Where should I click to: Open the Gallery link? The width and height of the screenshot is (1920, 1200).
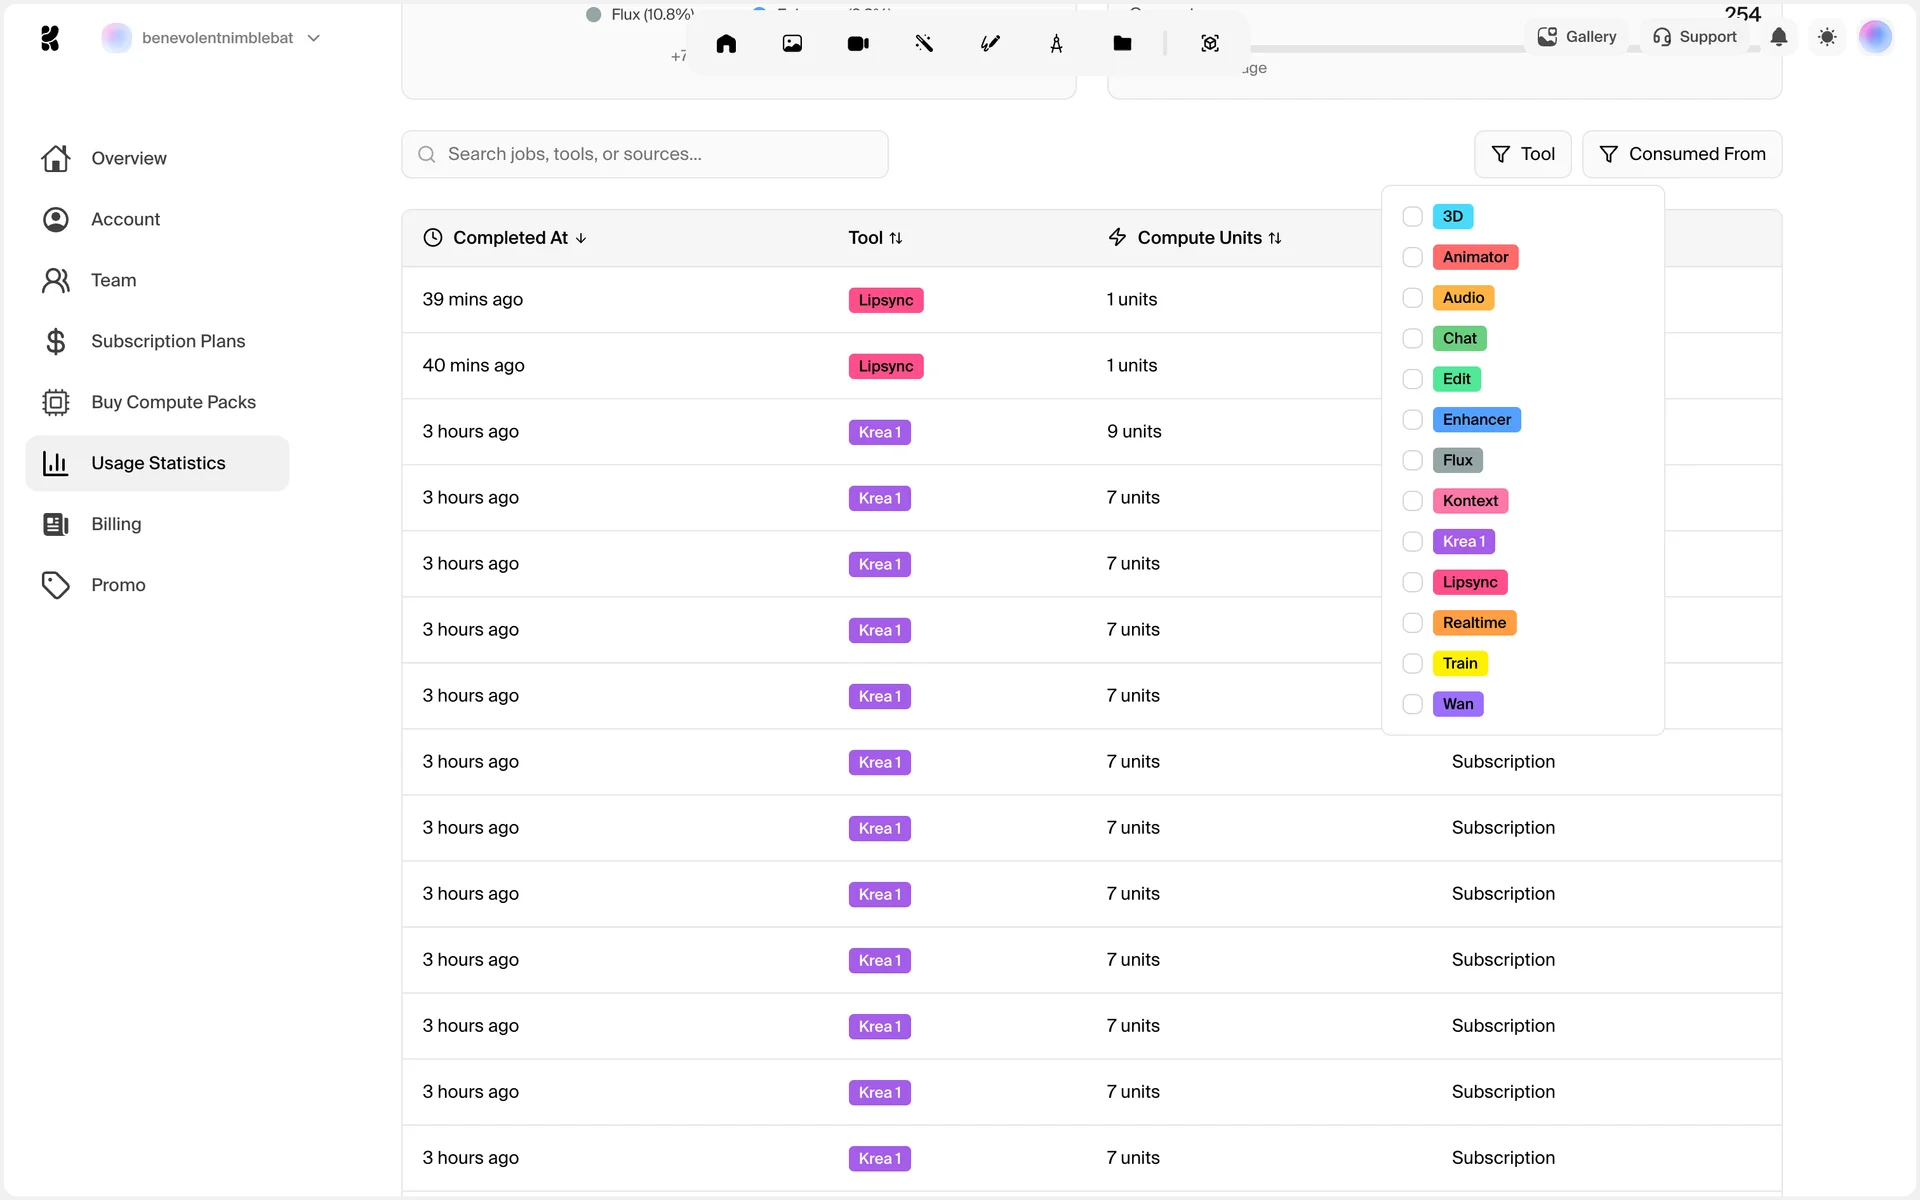tap(1577, 37)
